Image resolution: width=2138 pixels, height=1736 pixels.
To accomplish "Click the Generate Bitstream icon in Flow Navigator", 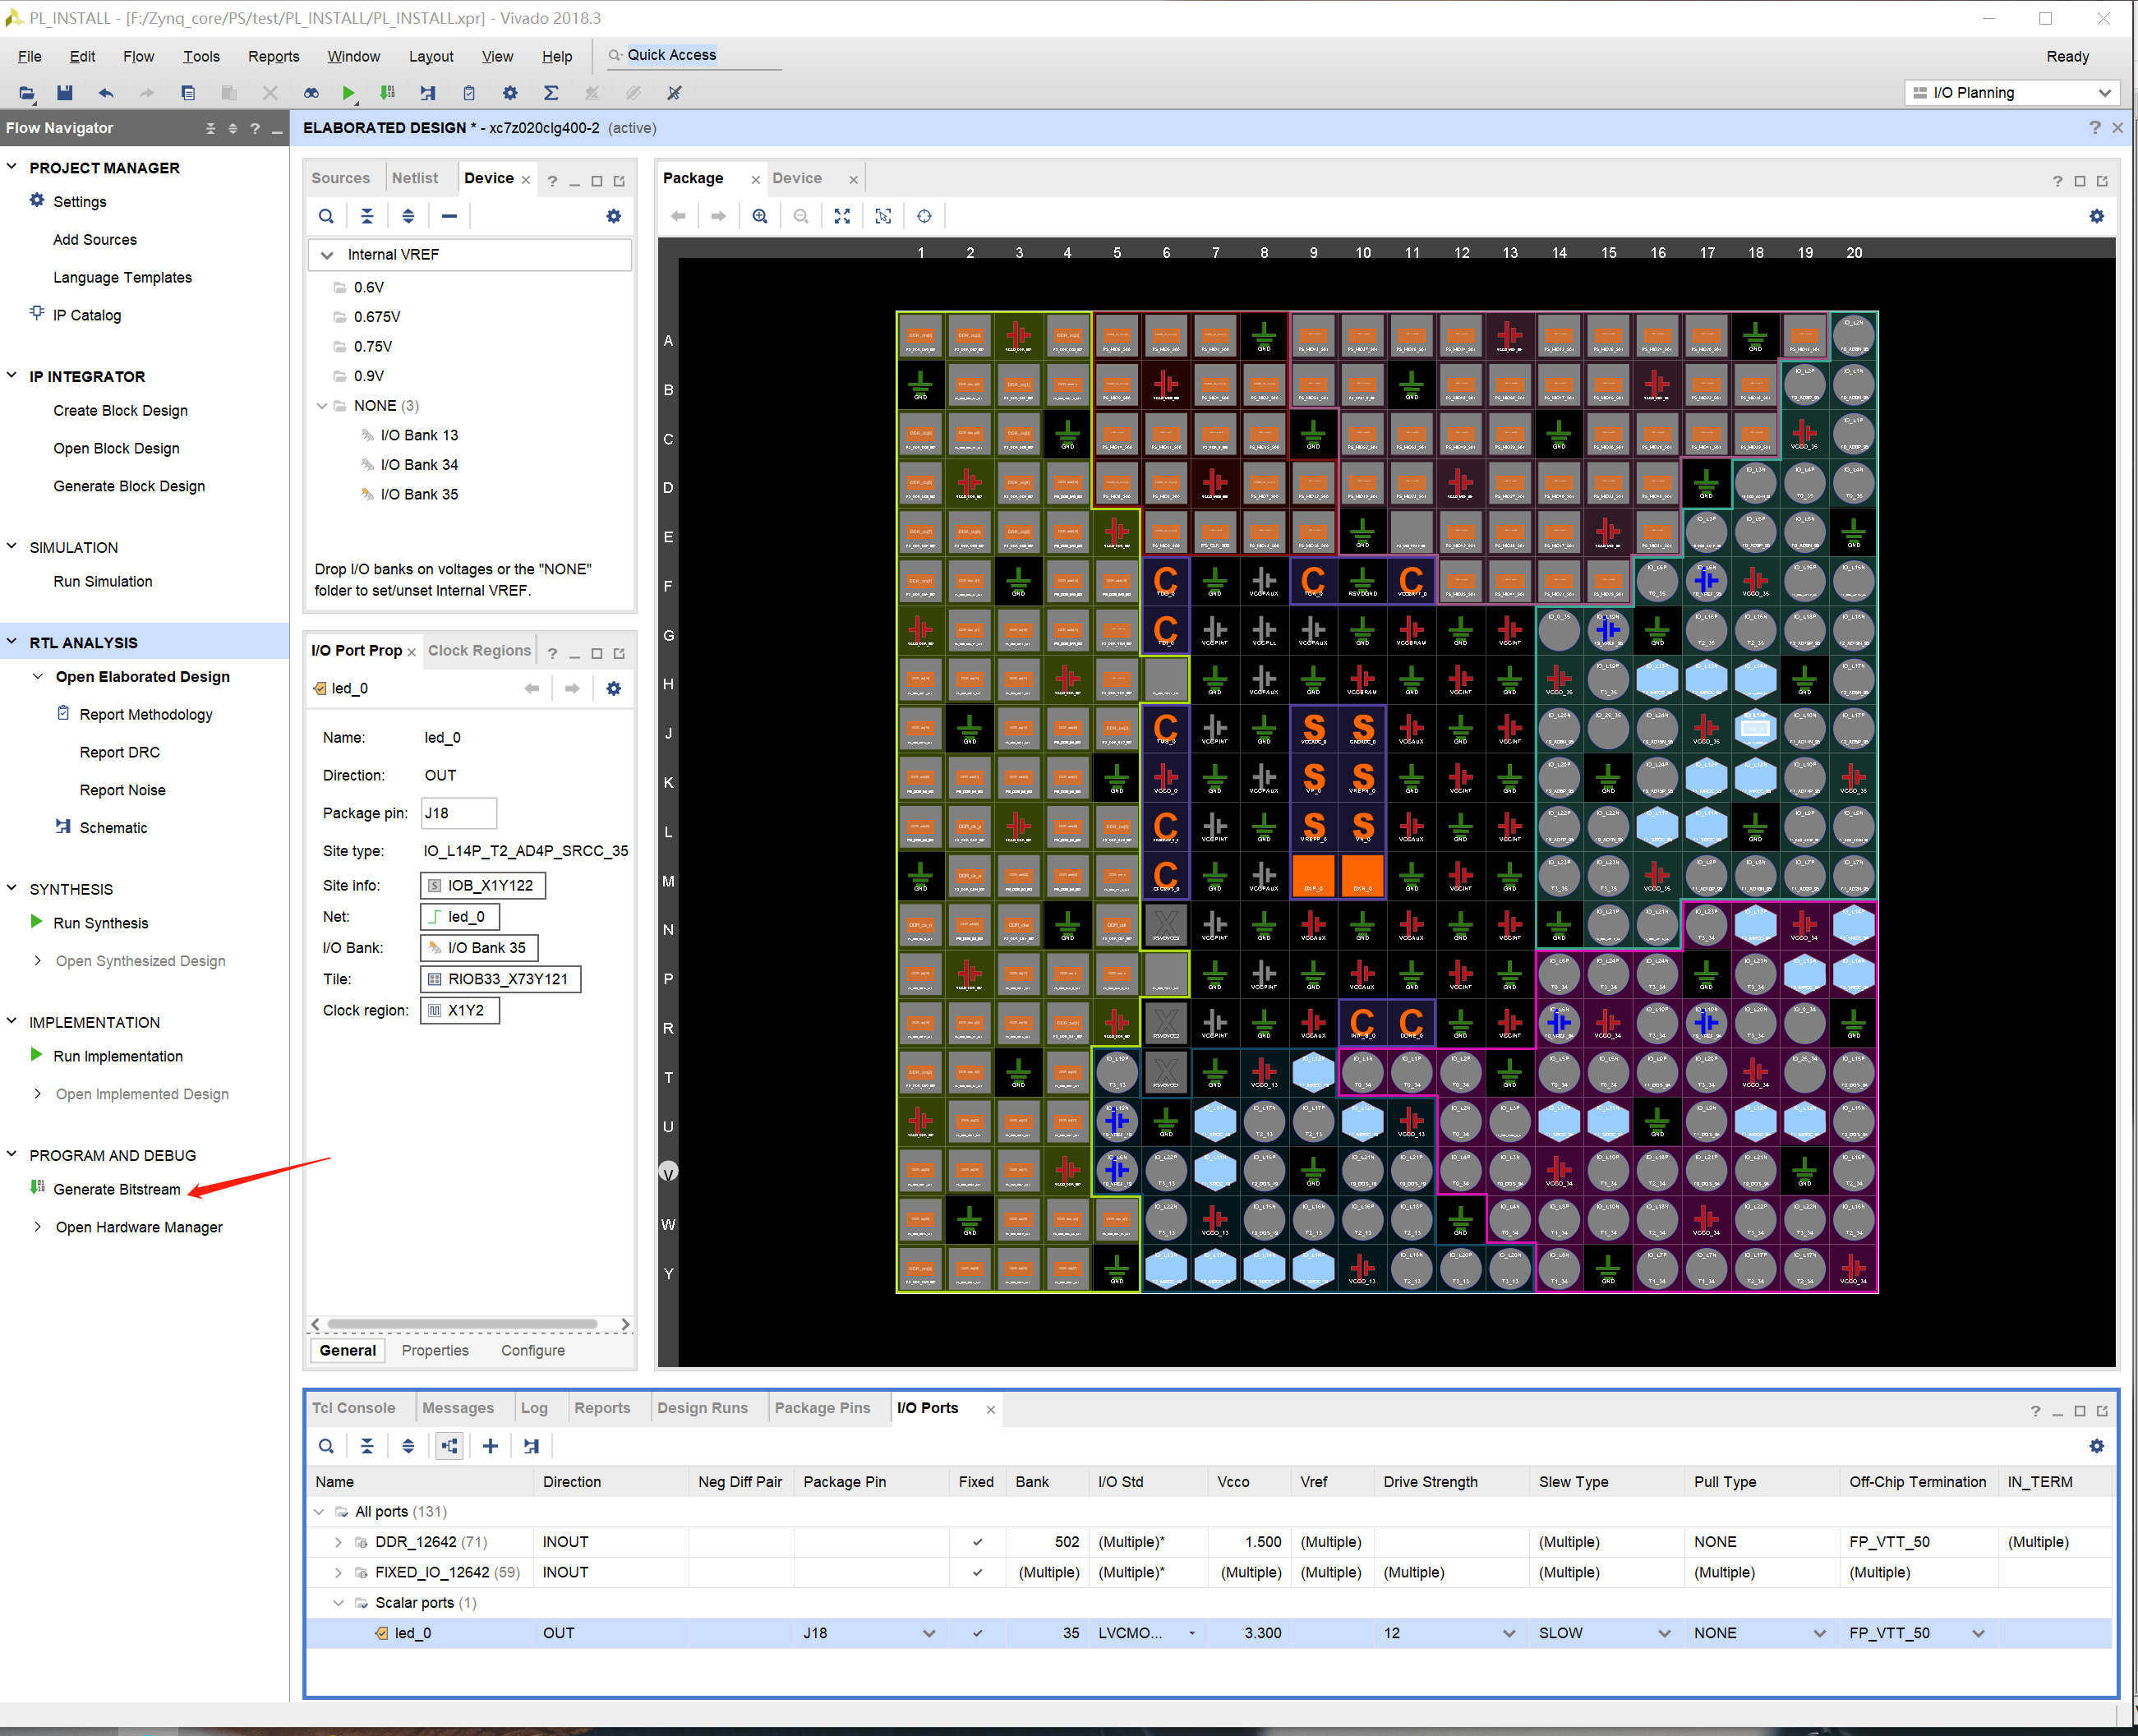I will [37, 1188].
